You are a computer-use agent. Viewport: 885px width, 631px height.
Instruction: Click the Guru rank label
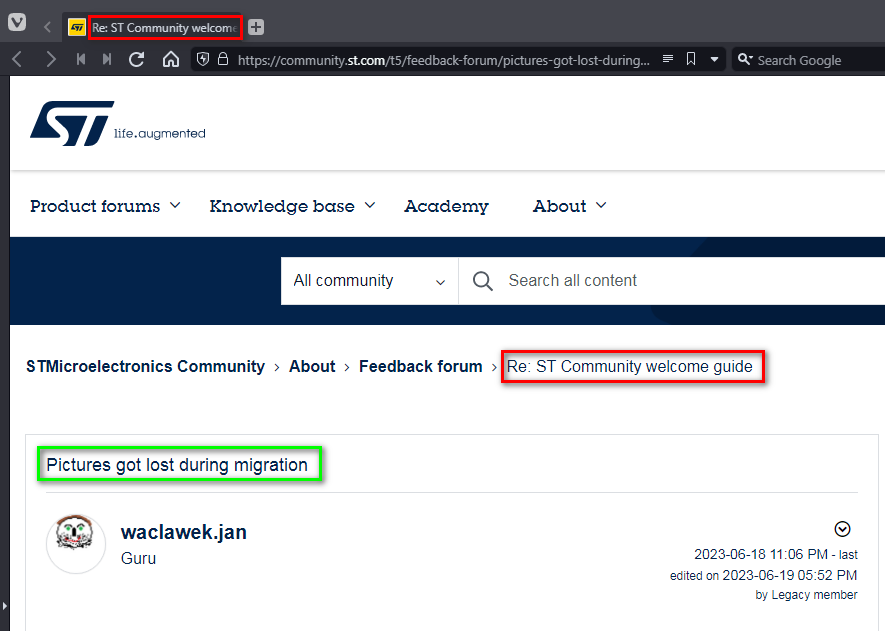[x=138, y=558]
